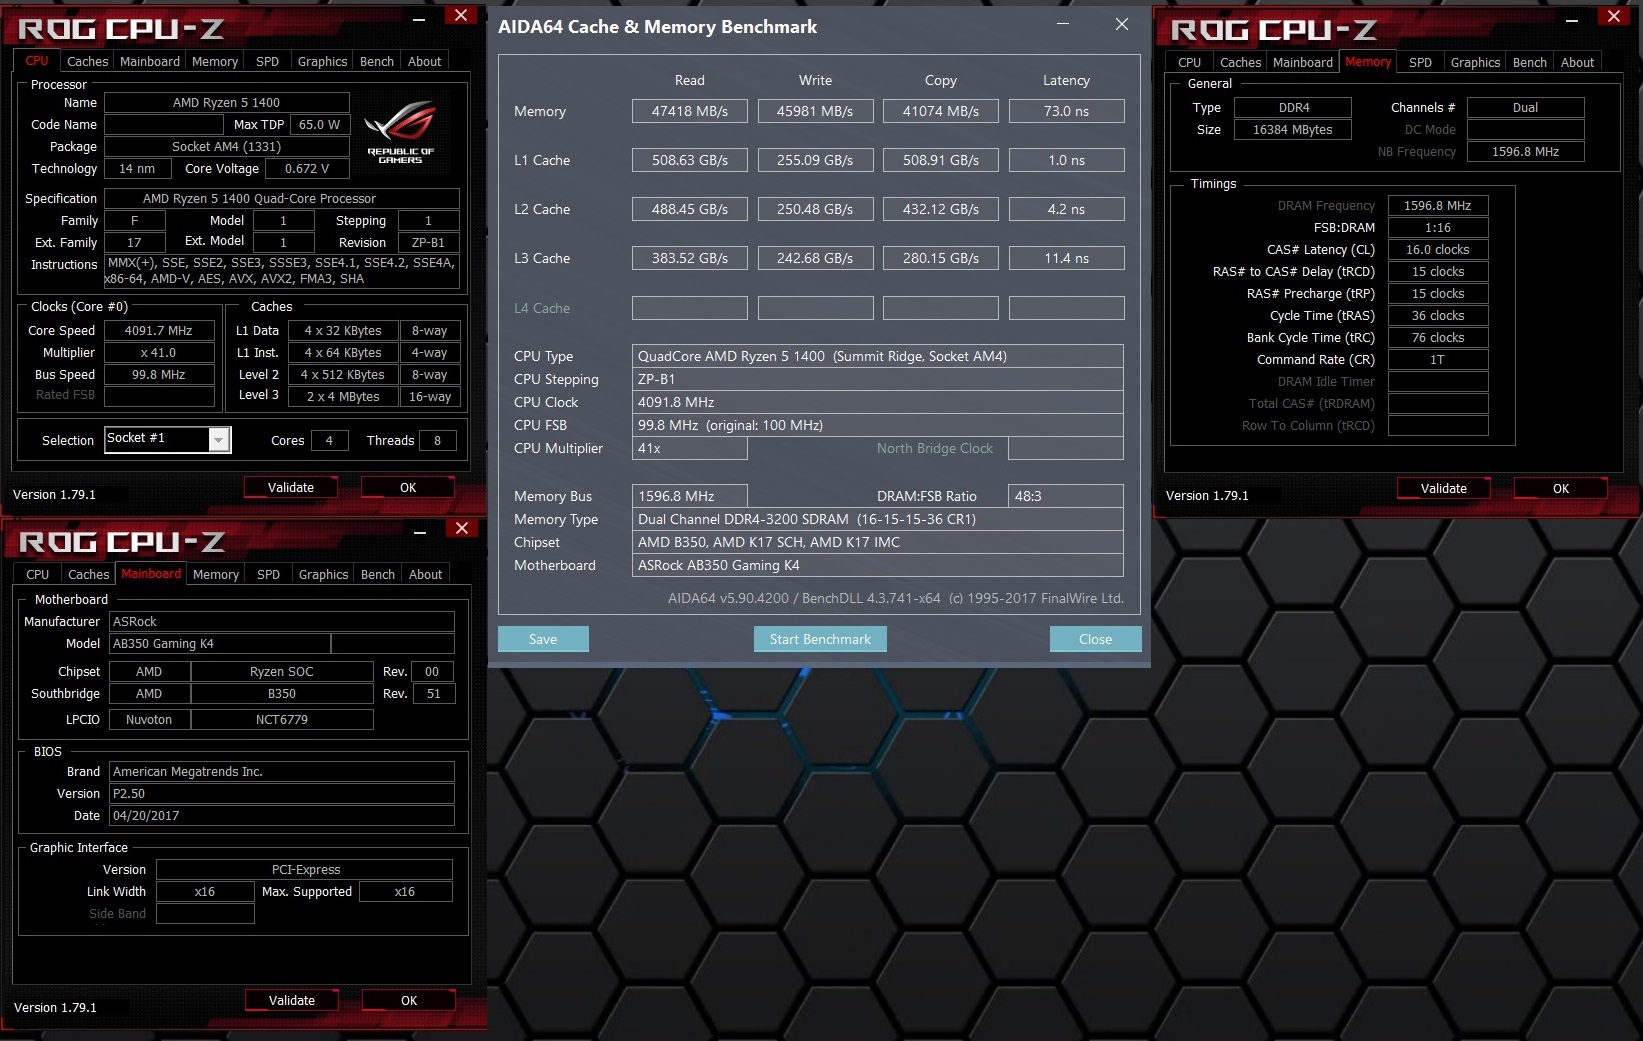Click the memory Size value 16384 MBytes
Screen dimensions: 1643x1041
[x=1293, y=129]
